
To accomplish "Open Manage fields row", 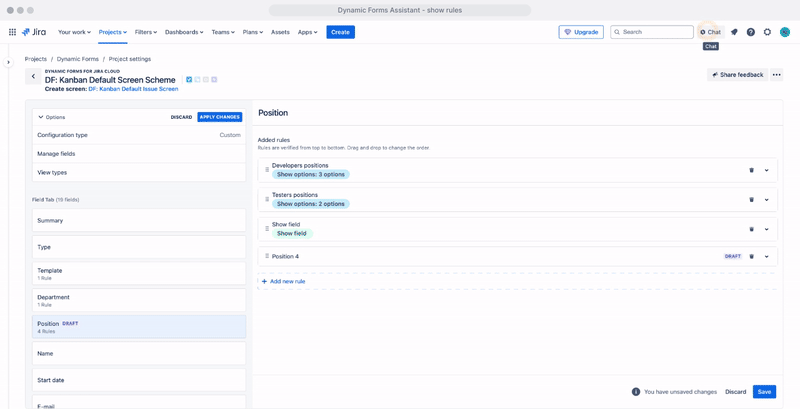I will pyautogui.click(x=139, y=154).
